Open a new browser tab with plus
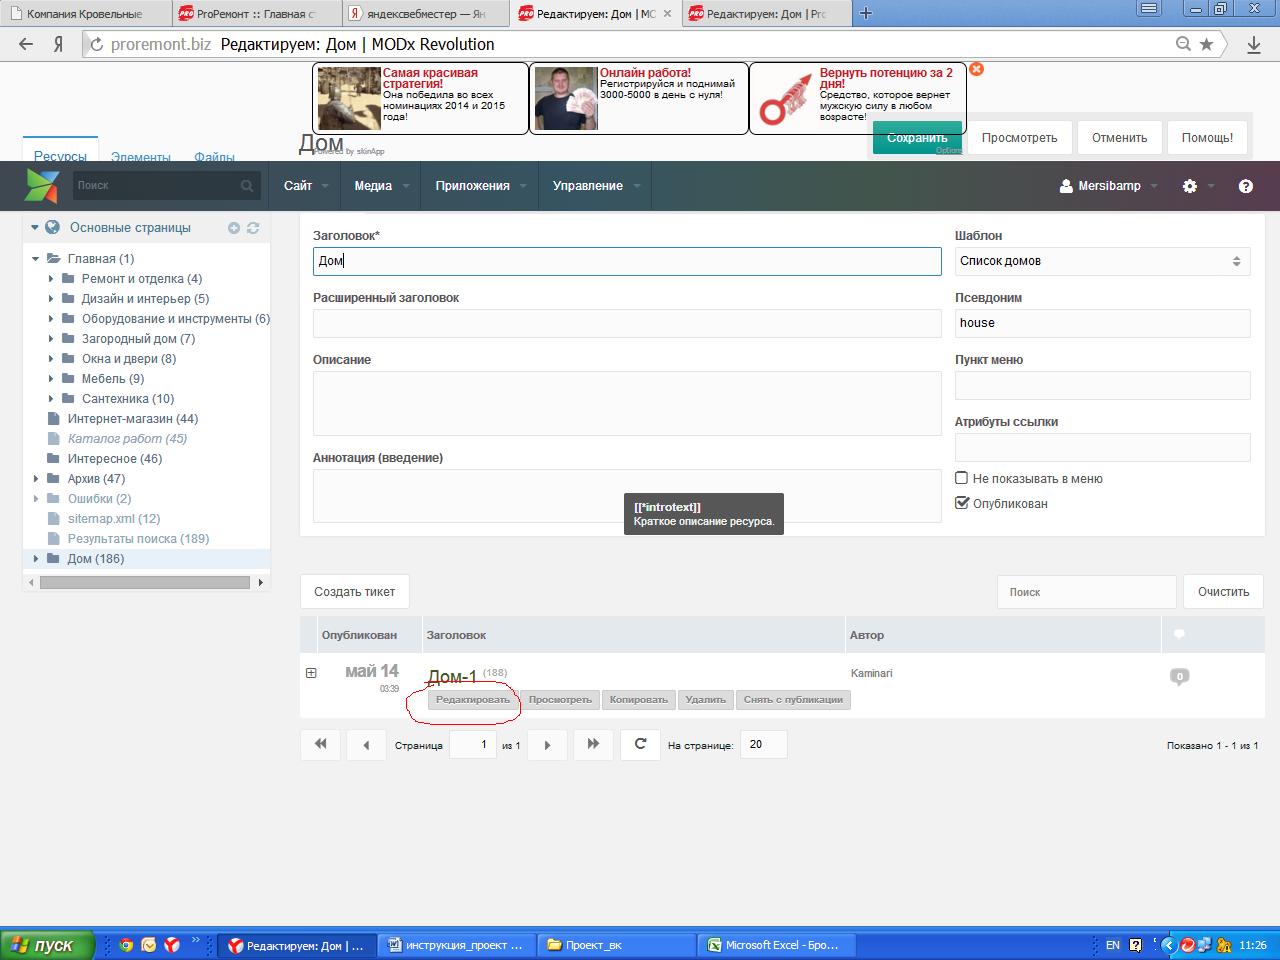Screen dimensions: 1280x960 click(866, 13)
